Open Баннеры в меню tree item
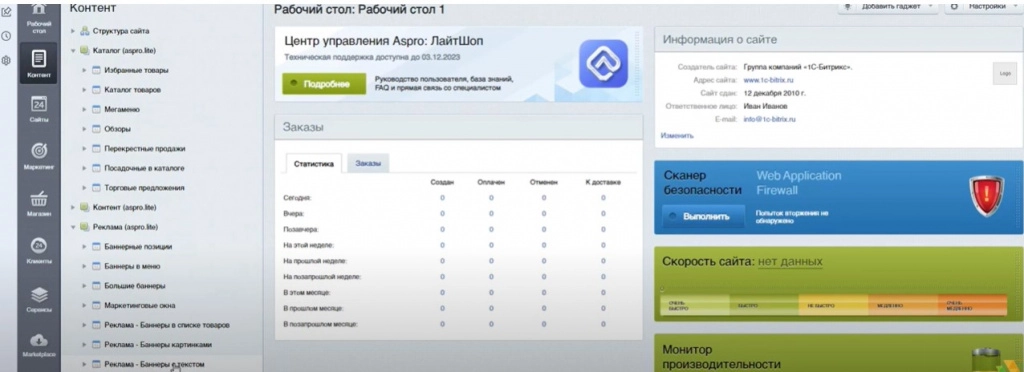This screenshot has width=1024, height=372. coord(133,266)
